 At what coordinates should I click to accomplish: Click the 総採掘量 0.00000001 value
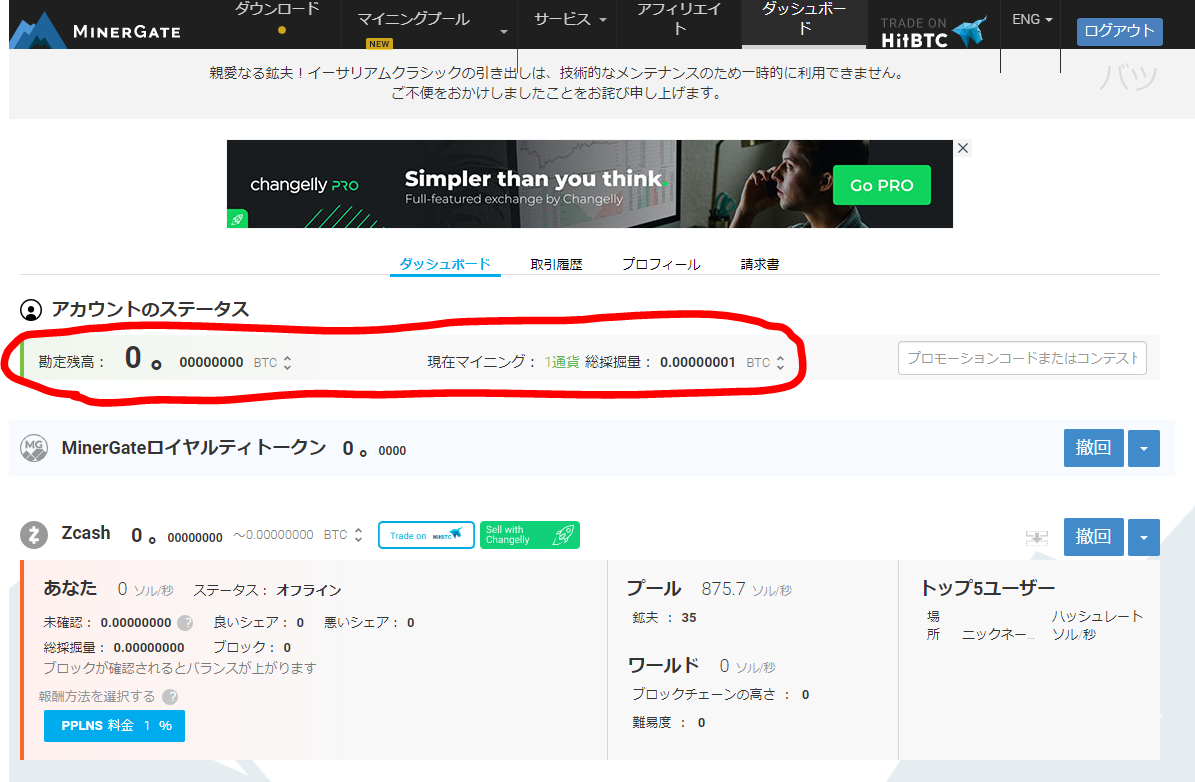pyautogui.click(x=697, y=363)
